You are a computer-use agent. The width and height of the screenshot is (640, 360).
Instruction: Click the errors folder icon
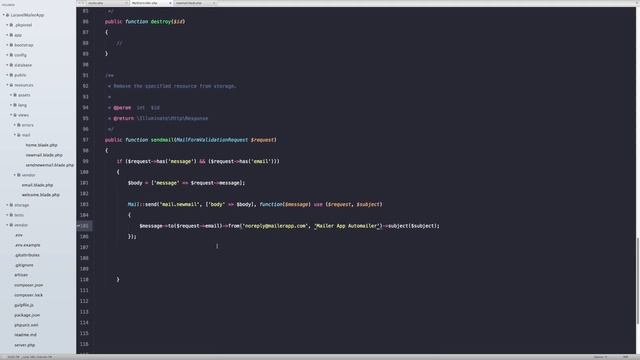coord(19,125)
